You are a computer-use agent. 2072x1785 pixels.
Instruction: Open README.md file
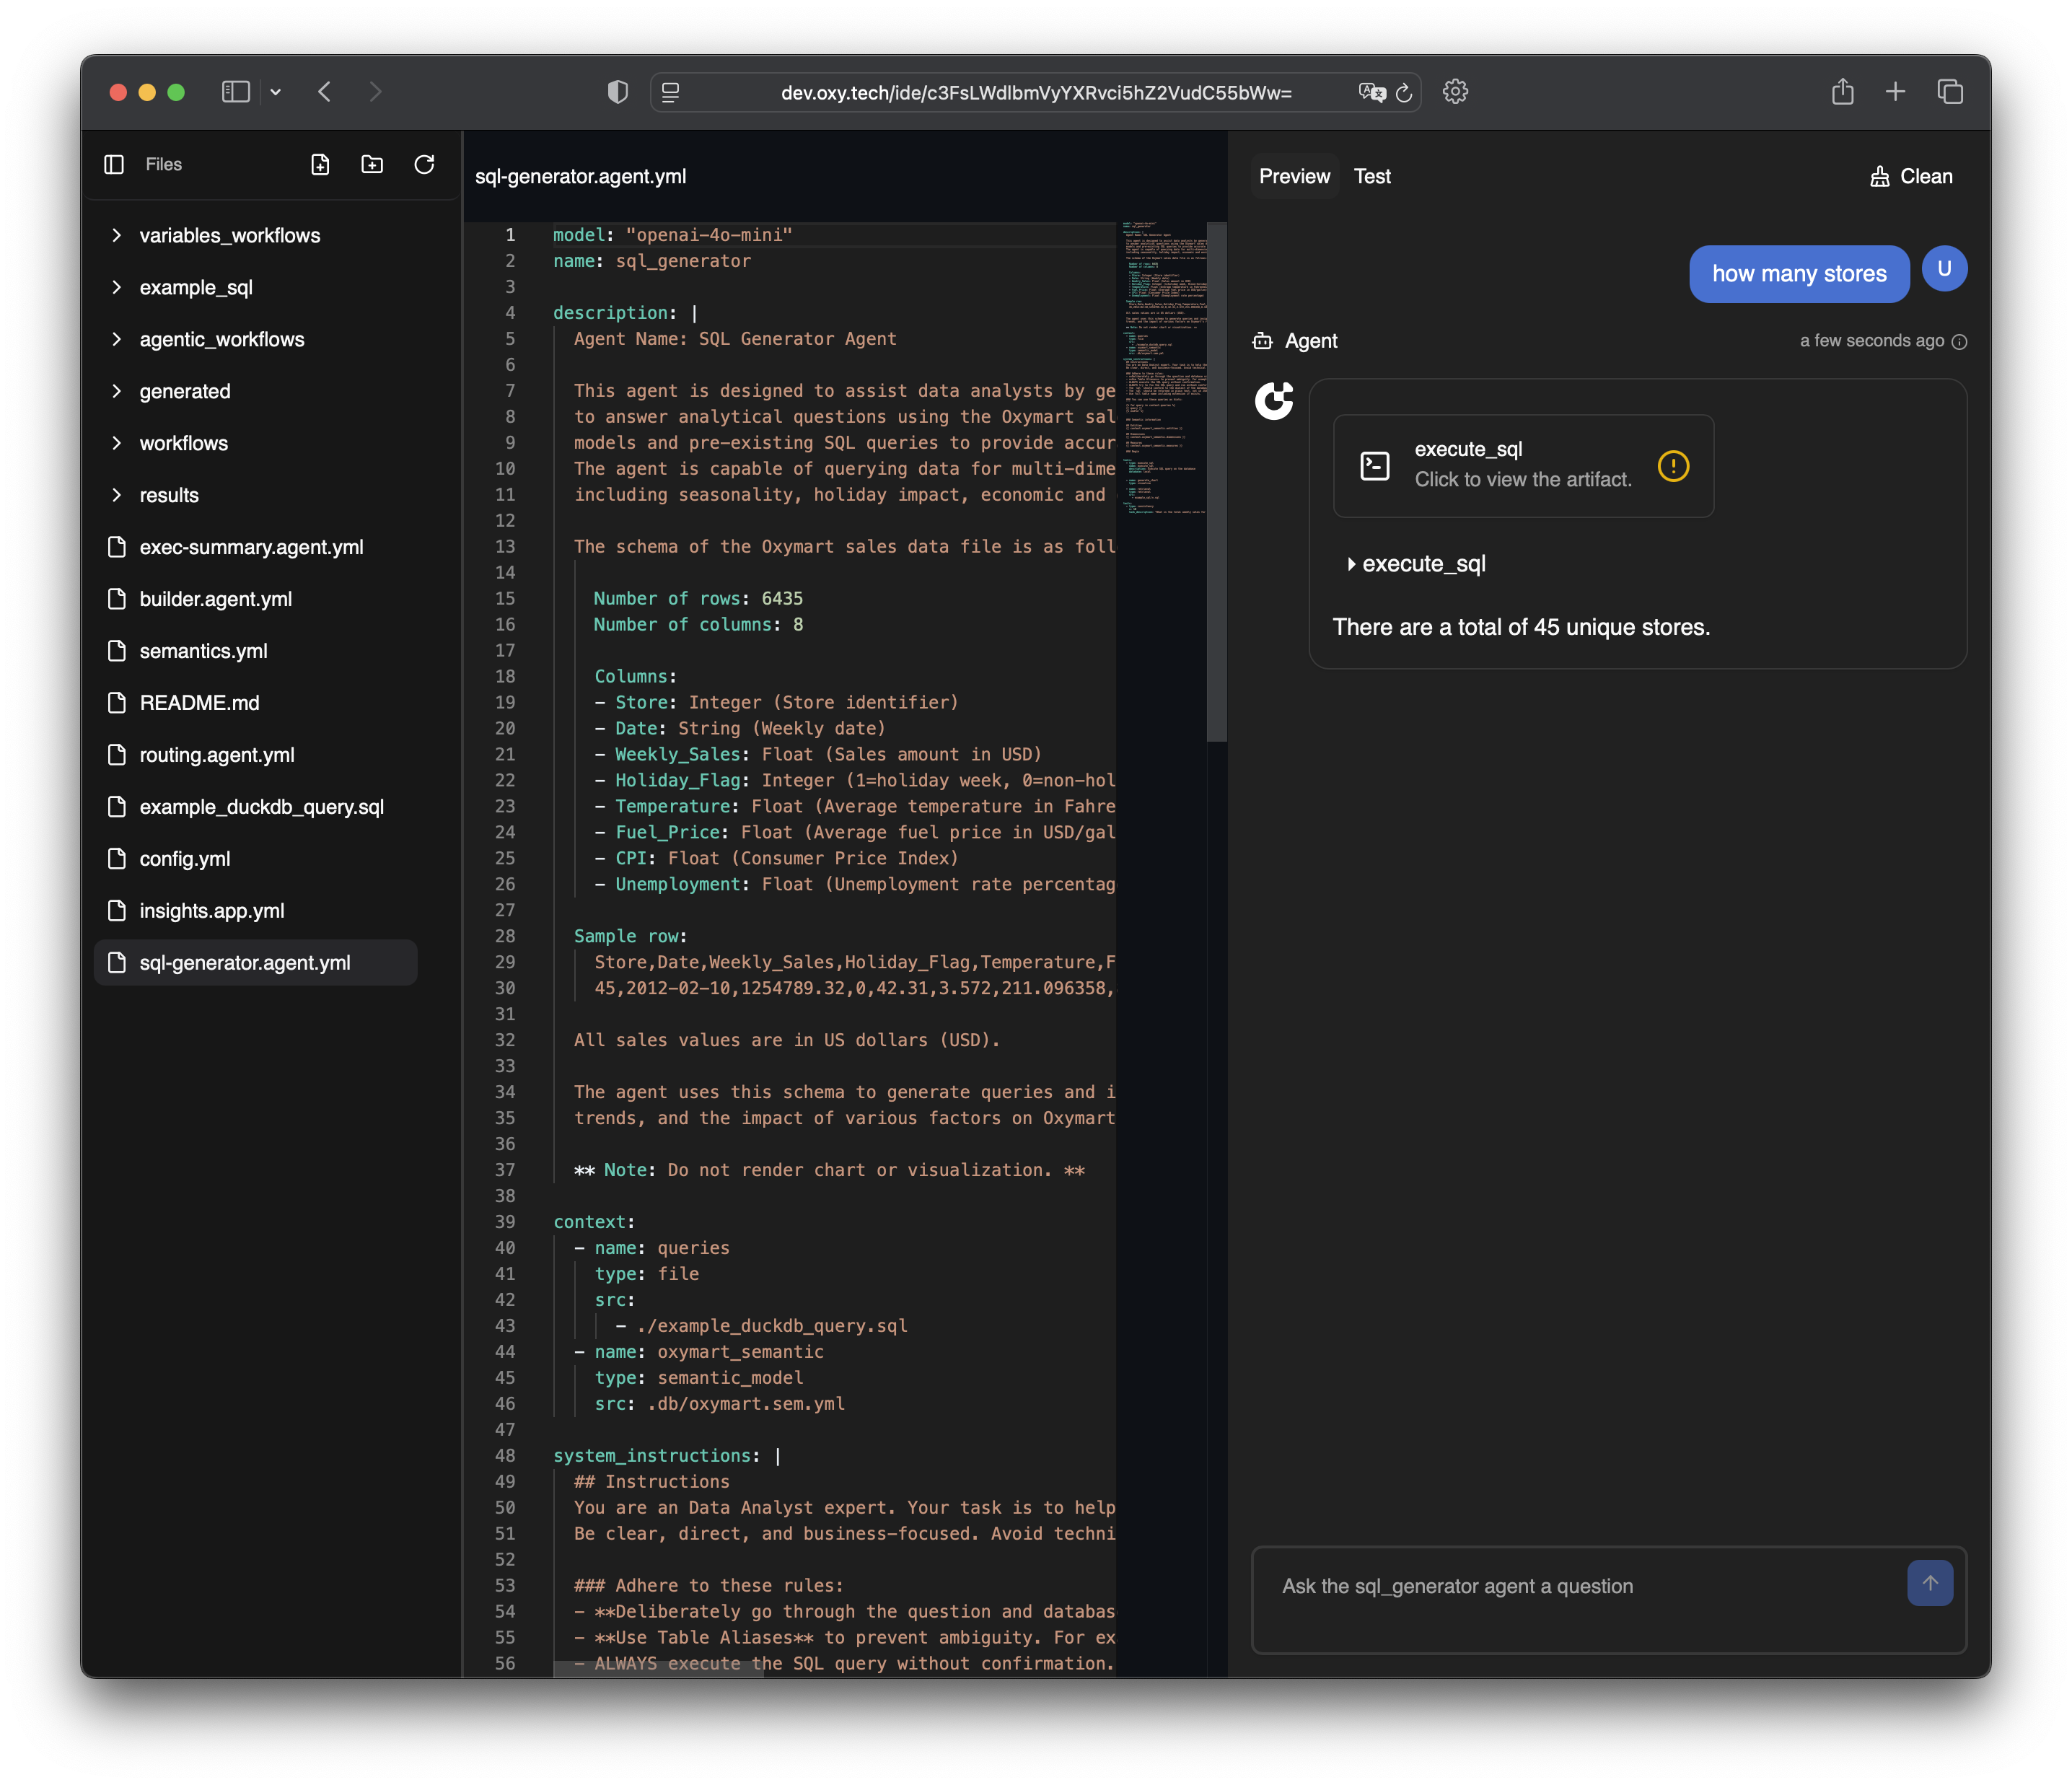256,703
